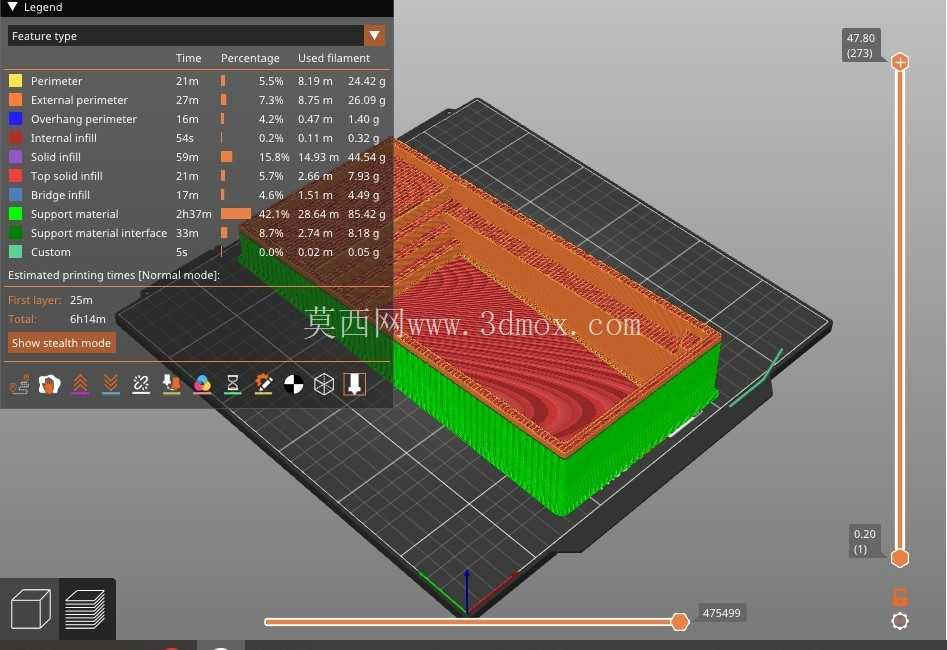Toggle the Seams visibility icon
The image size is (947, 650).
pos(141,384)
